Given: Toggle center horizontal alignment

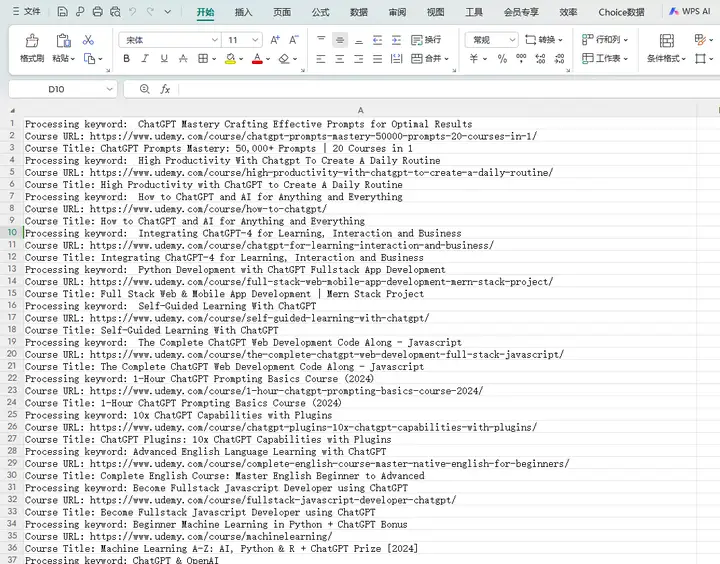Looking at the screenshot, I should (x=340, y=58).
